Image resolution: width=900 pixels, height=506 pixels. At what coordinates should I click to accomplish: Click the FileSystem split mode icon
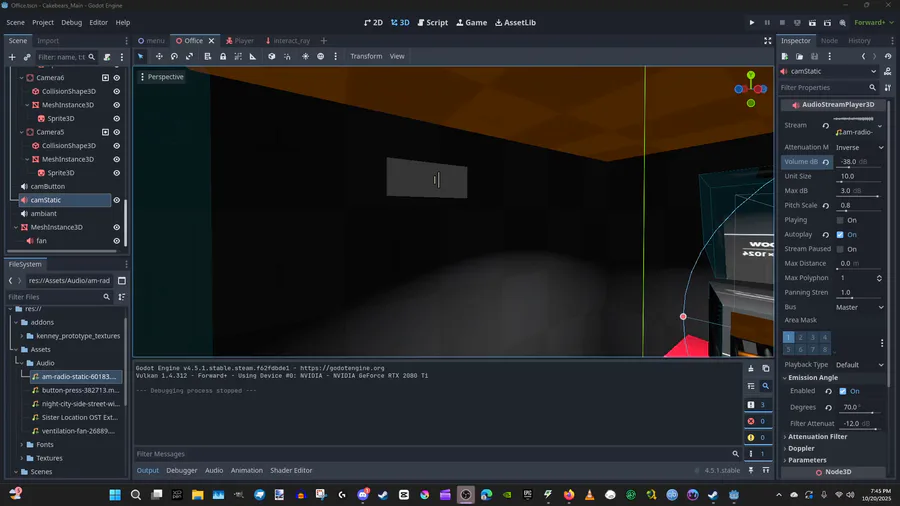(x=122, y=281)
